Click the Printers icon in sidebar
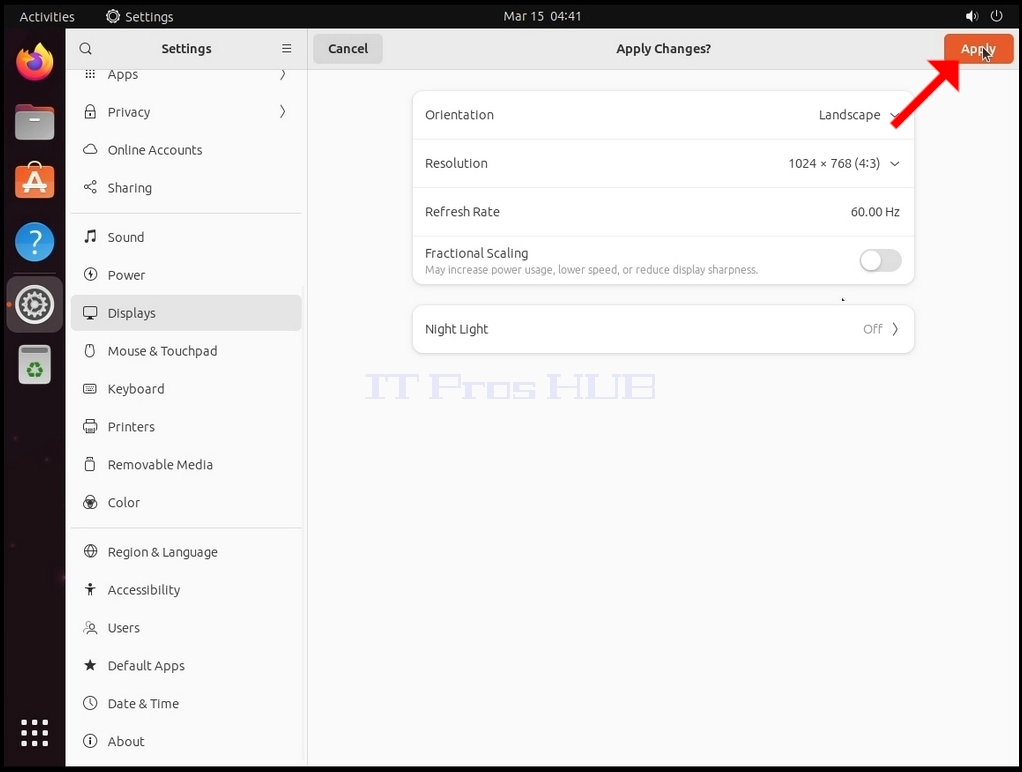This screenshot has height=772, width=1022. pos(91,426)
